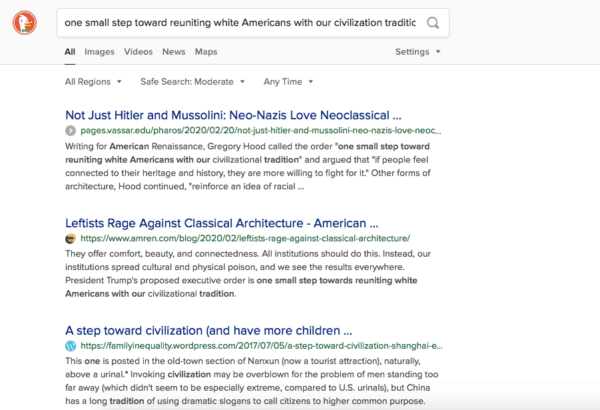Viewport: 600px width, 410px height.
Task: Open the Any Time filter dropdown
Action: coord(288,82)
